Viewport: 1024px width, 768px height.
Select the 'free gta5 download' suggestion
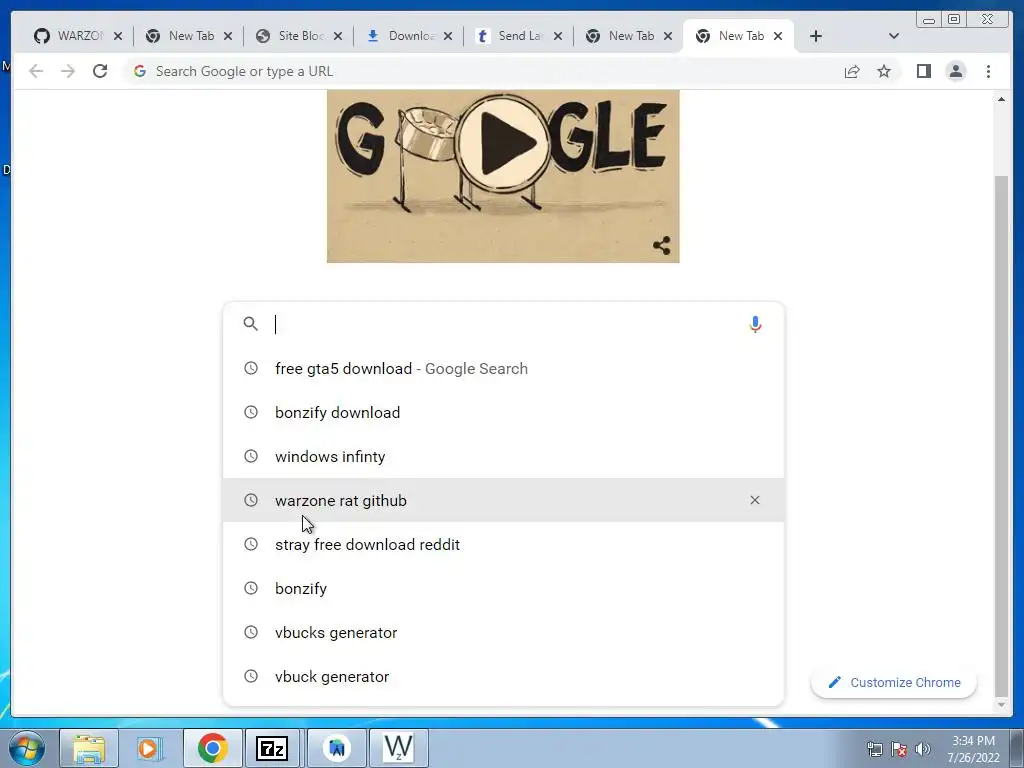click(x=503, y=368)
